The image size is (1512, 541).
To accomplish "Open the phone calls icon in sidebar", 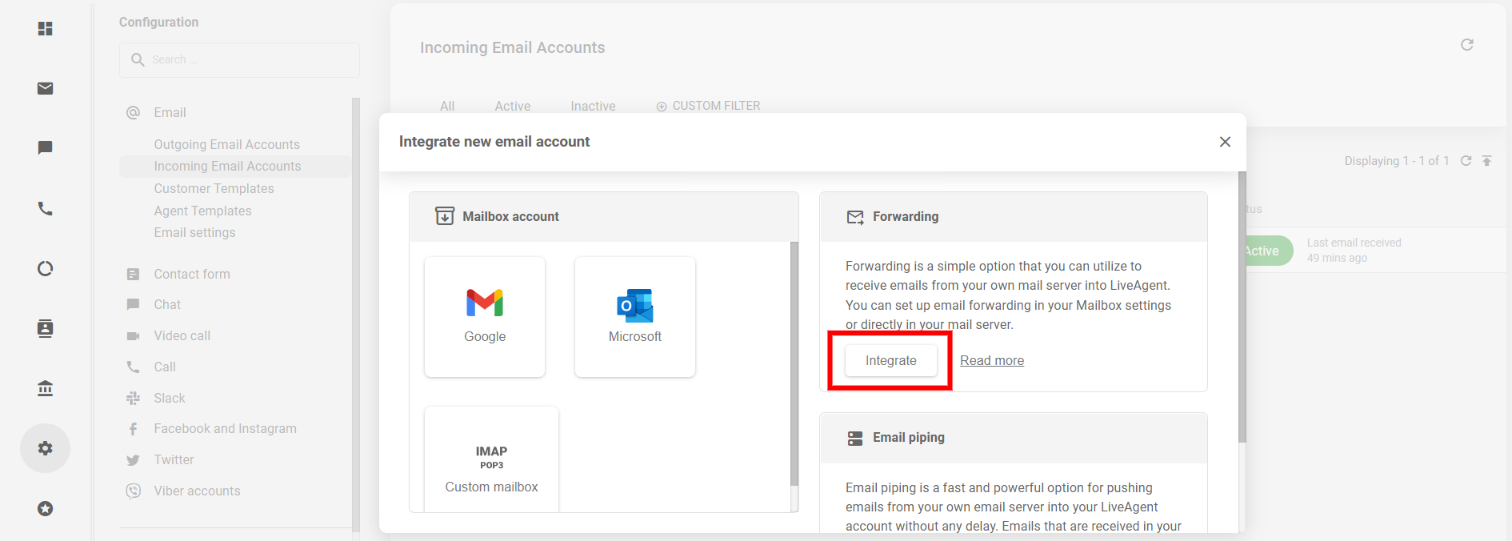I will (x=45, y=209).
